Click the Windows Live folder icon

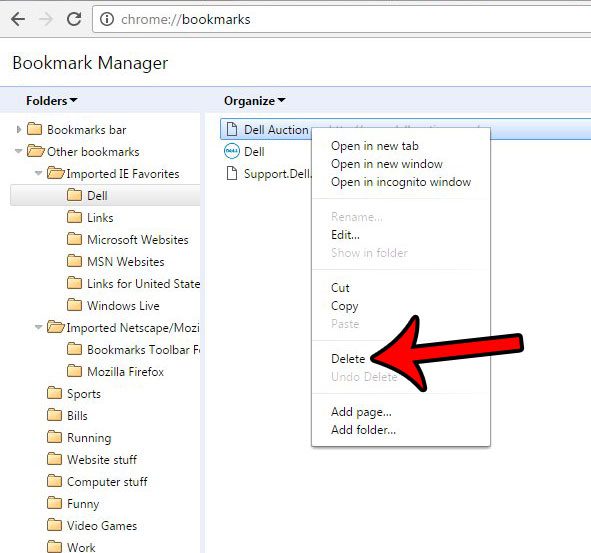(x=74, y=305)
